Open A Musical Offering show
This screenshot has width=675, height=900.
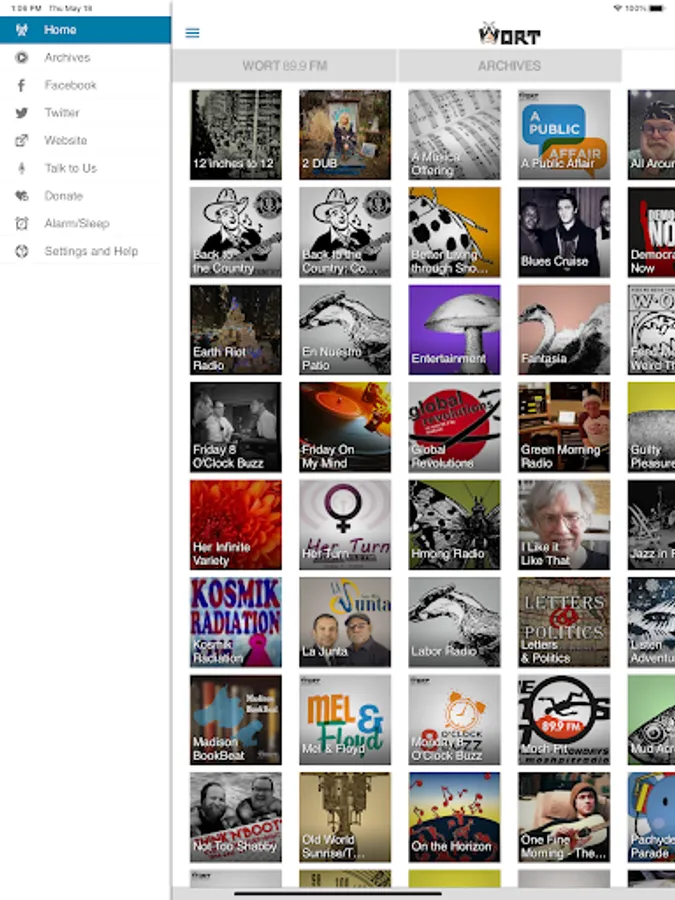click(455, 134)
